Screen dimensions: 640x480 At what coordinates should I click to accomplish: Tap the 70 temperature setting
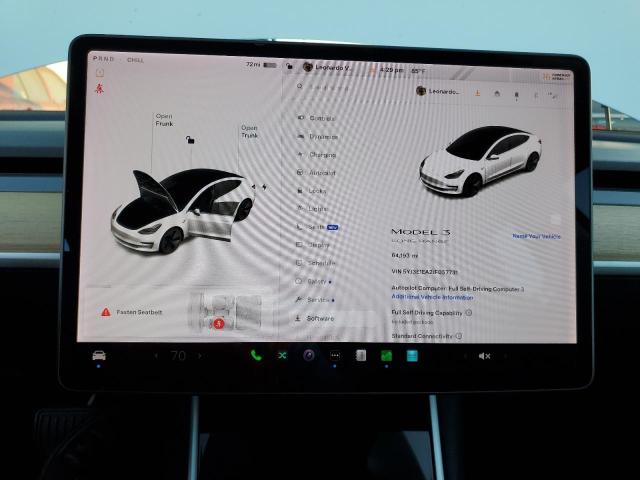[178, 356]
